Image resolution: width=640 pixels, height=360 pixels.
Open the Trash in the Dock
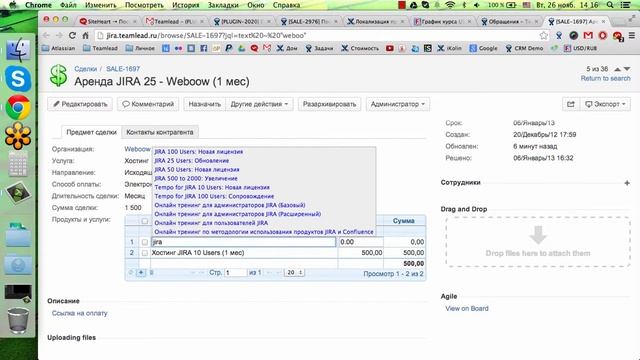18,320
